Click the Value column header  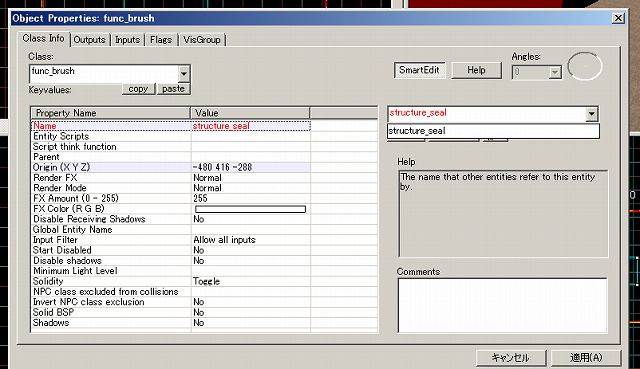tap(250, 113)
